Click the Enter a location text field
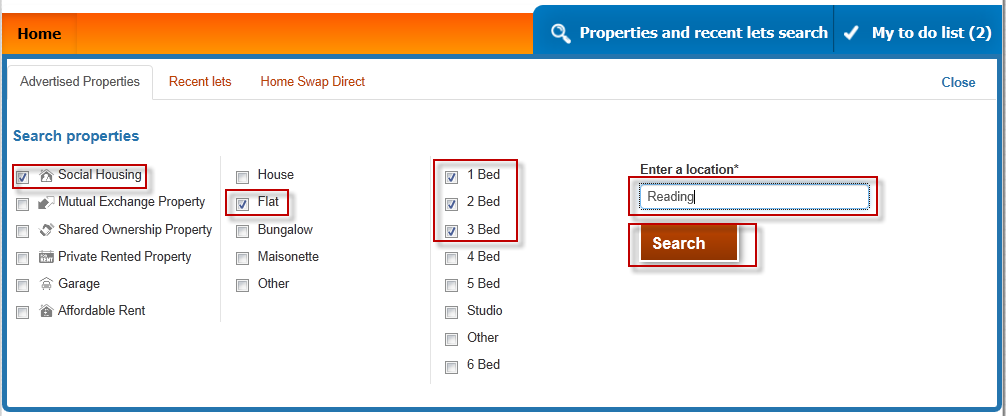 tap(753, 197)
